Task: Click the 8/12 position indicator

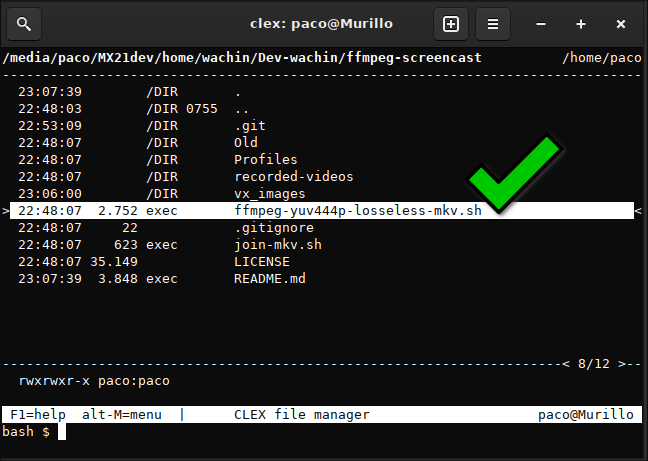Action: click(x=593, y=364)
